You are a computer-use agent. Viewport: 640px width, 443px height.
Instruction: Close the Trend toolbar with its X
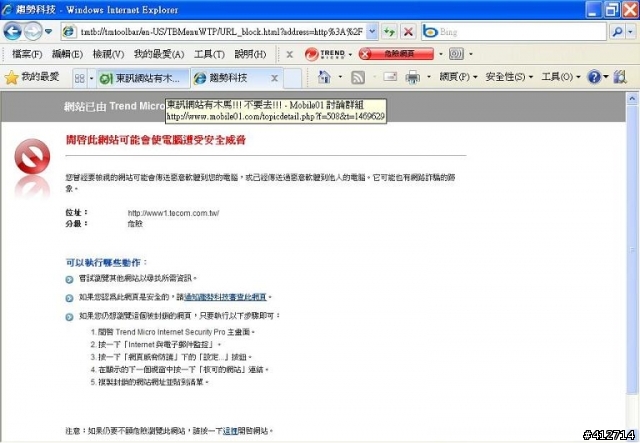pos(289,54)
